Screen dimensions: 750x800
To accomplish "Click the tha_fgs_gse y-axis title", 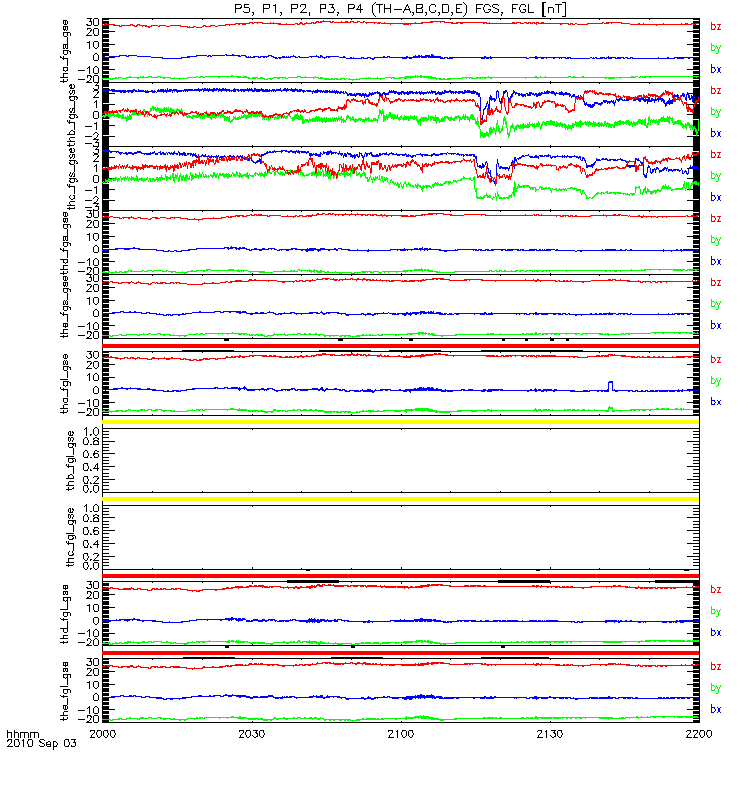I will click(65, 51).
